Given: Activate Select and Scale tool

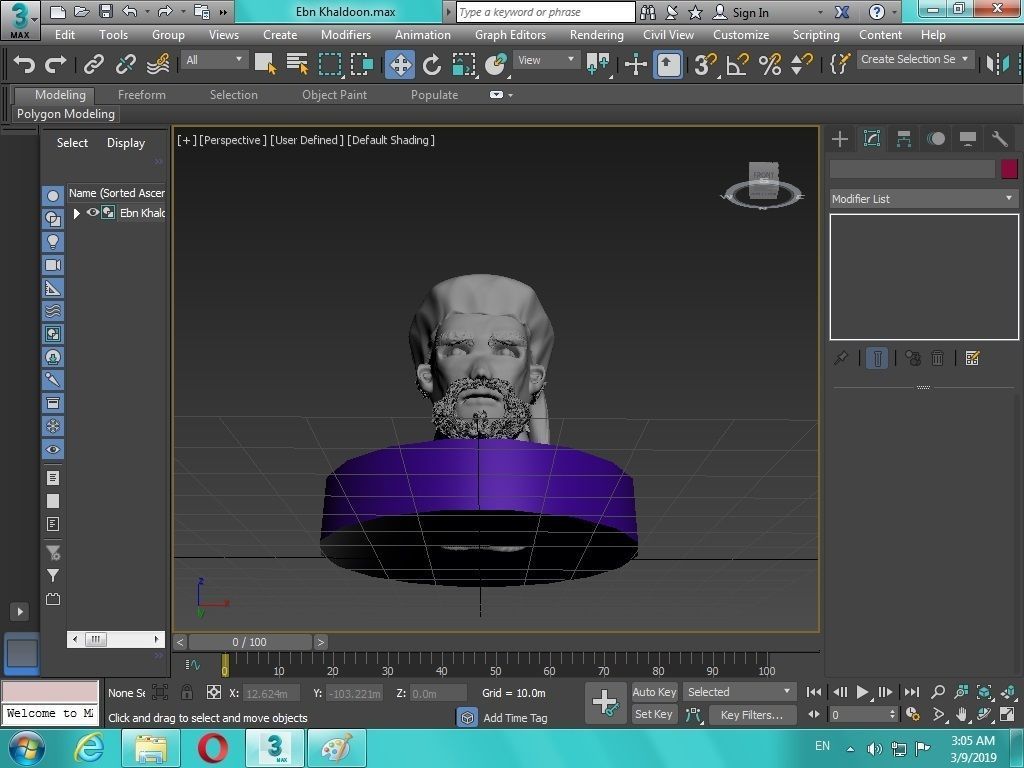Looking at the screenshot, I should (x=464, y=64).
